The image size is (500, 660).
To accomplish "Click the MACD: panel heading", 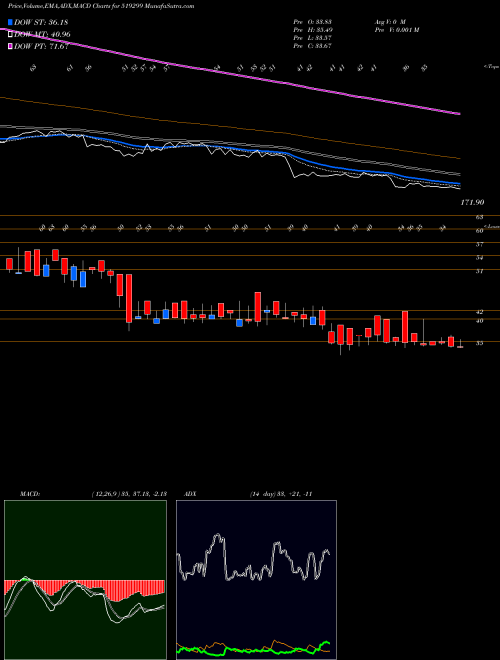I will tap(29, 494).
